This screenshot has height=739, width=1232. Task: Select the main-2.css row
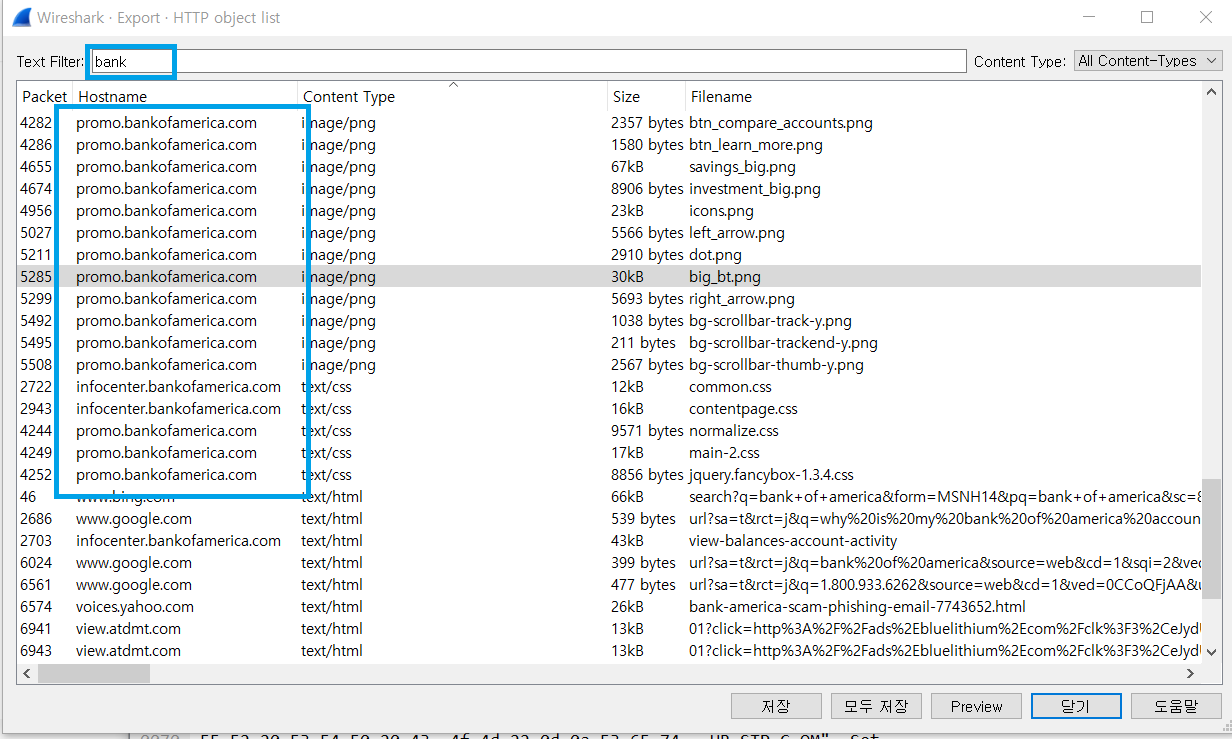tap(610, 453)
